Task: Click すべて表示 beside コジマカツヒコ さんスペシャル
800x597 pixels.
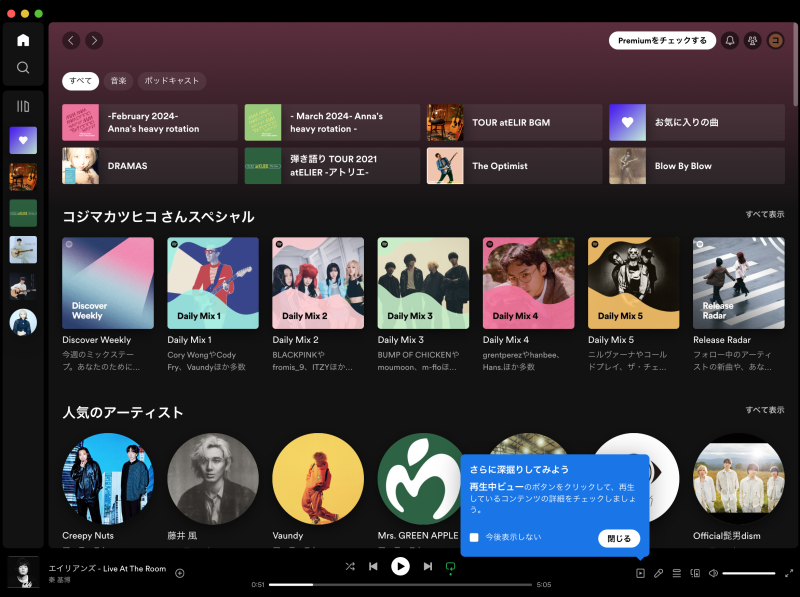Action: click(765, 214)
